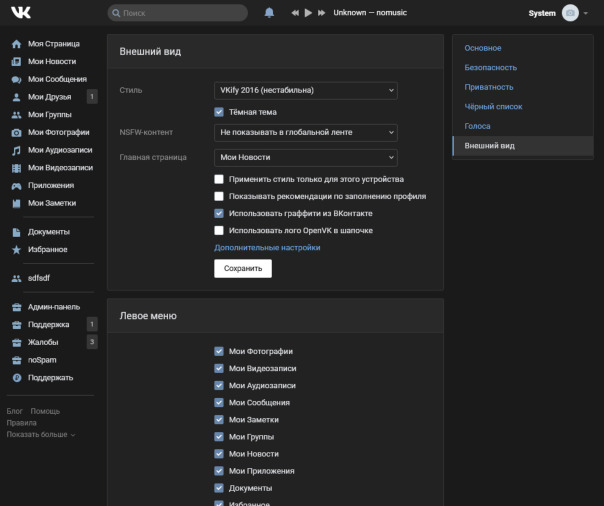The image size is (604, 506).
Task: Open Мои Друзья in sidebar
Action: 50,97
